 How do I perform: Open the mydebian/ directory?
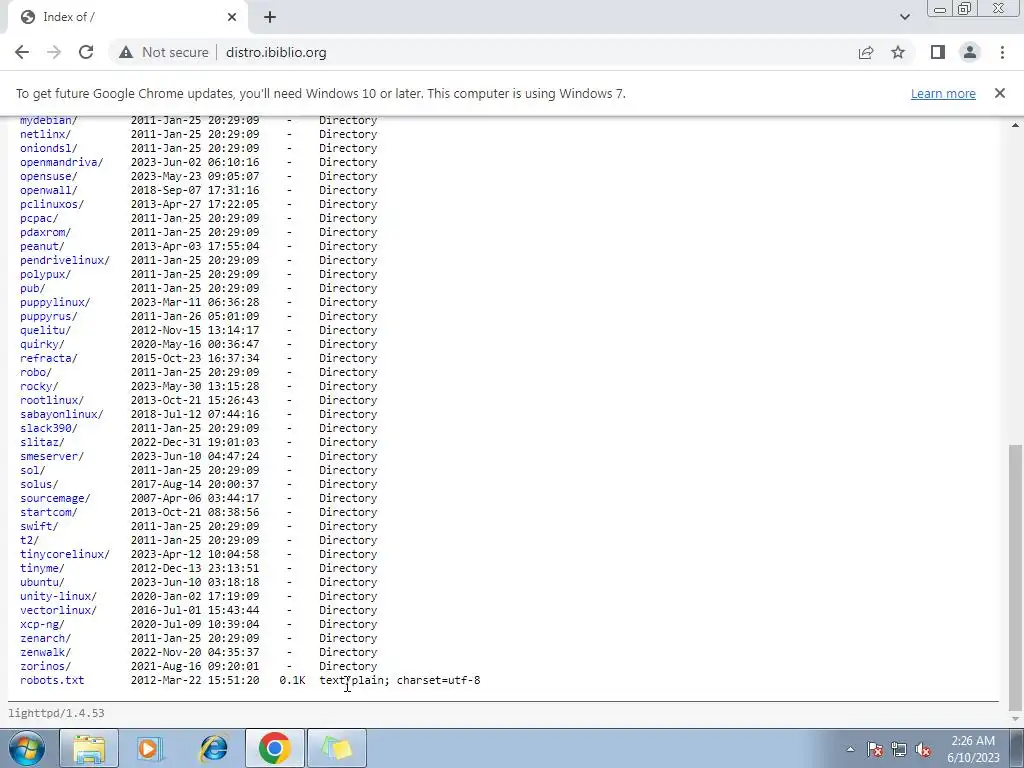pyautogui.click(x=49, y=120)
